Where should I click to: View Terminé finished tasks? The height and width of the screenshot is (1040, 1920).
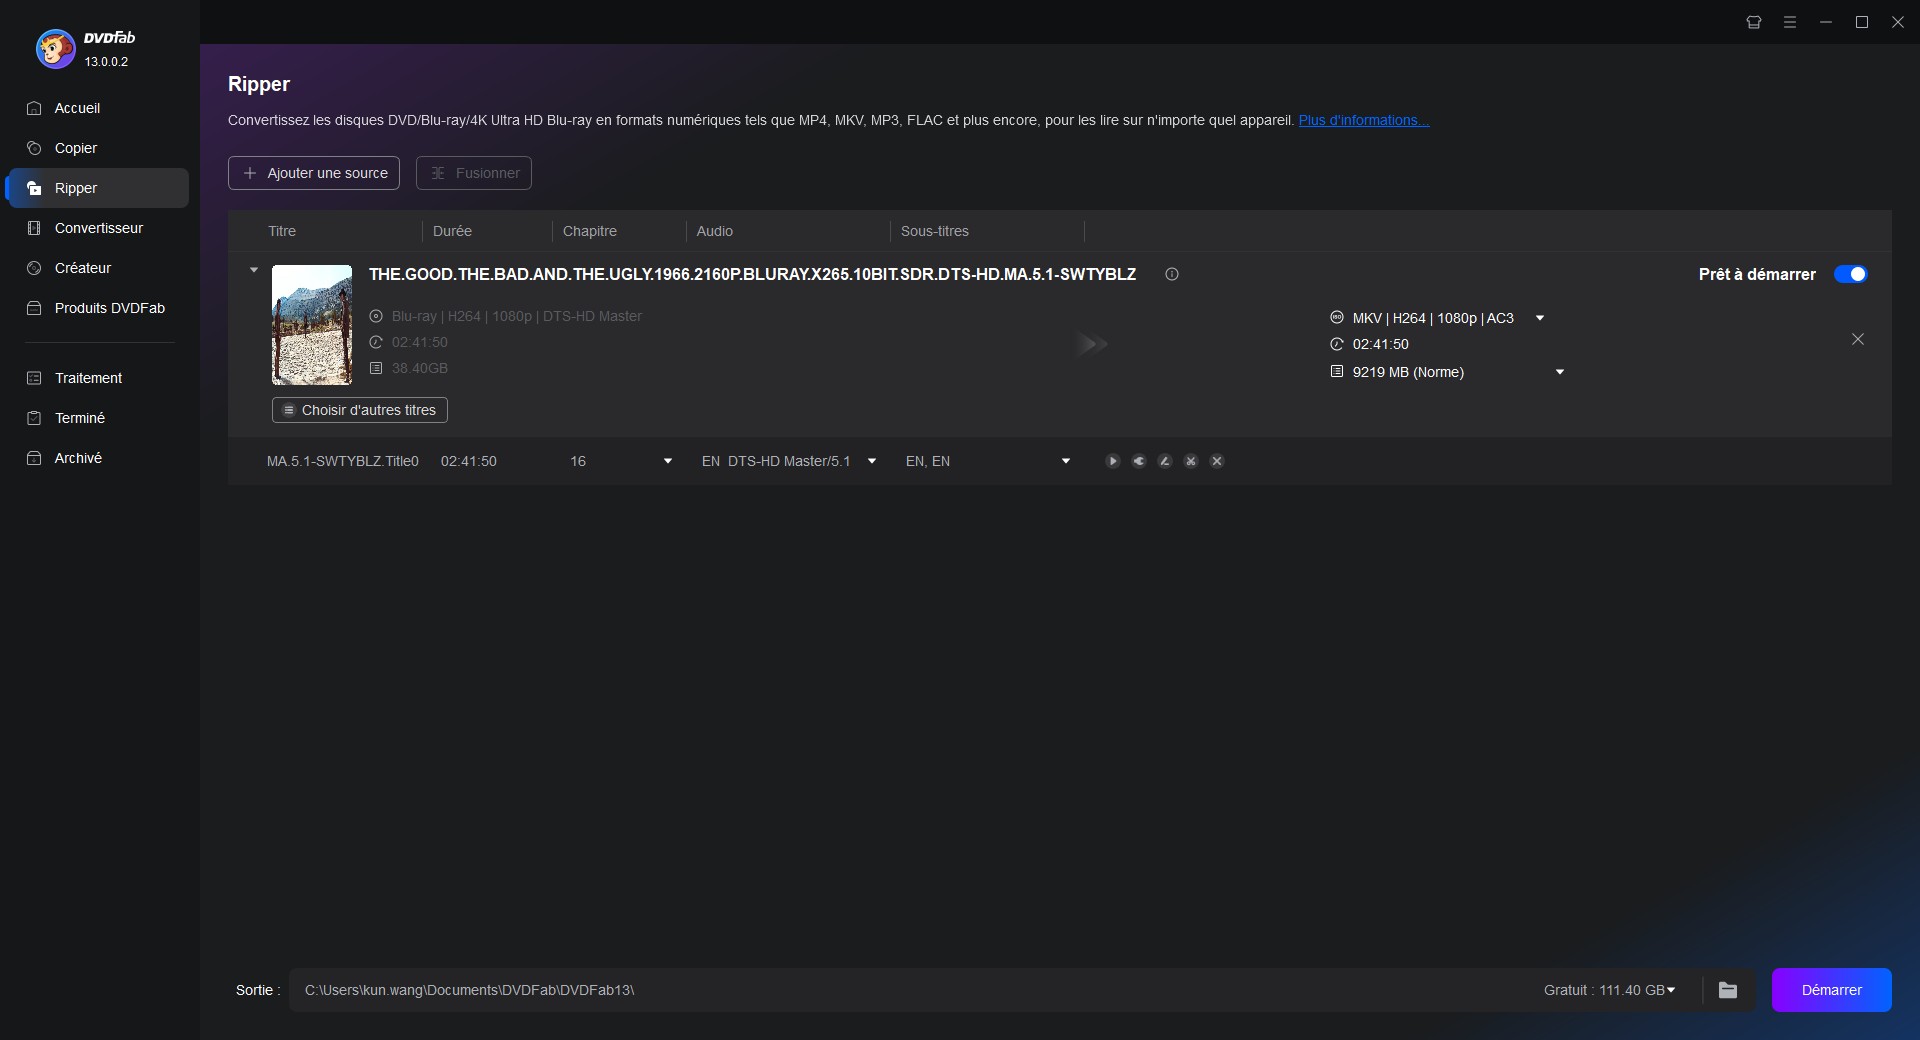(x=96, y=418)
